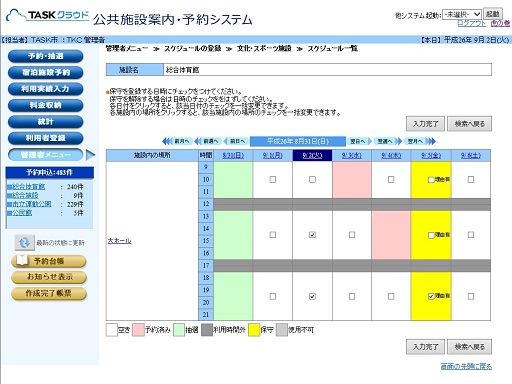Image resolution: width=512 pixels, height=384 pixels.
Task: Open お知らせ表示 button
Action: (49, 277)
